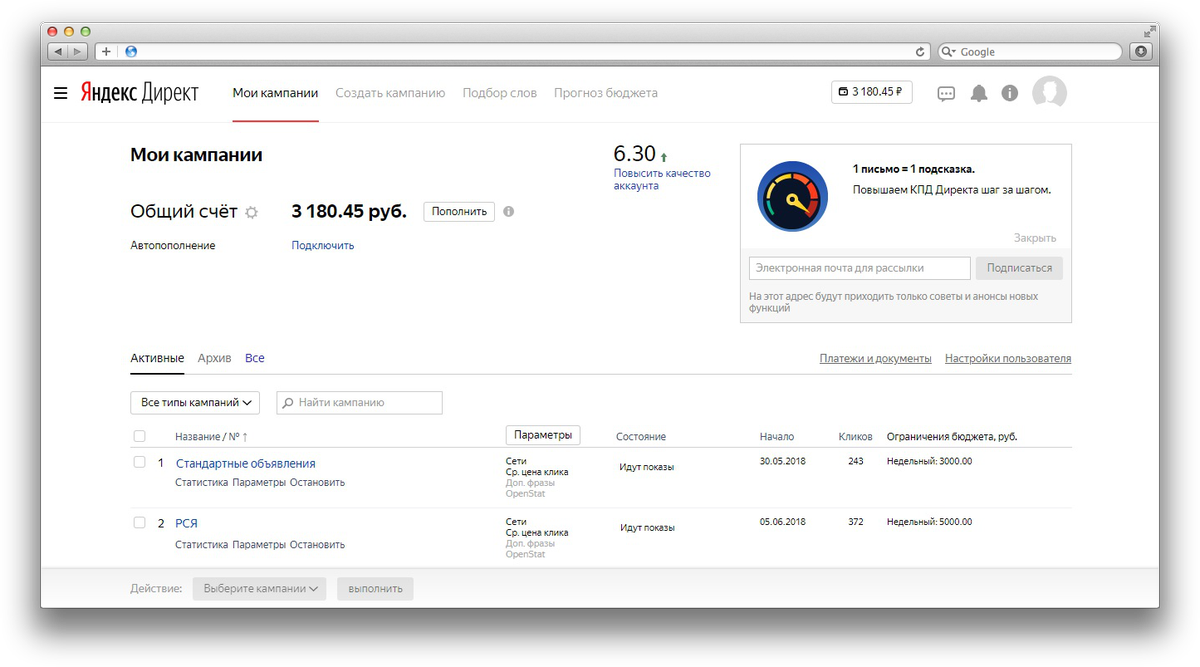Open Статистика for Стандартные объявления
This screenshot has width=1200, height=667.
[201, 482]
